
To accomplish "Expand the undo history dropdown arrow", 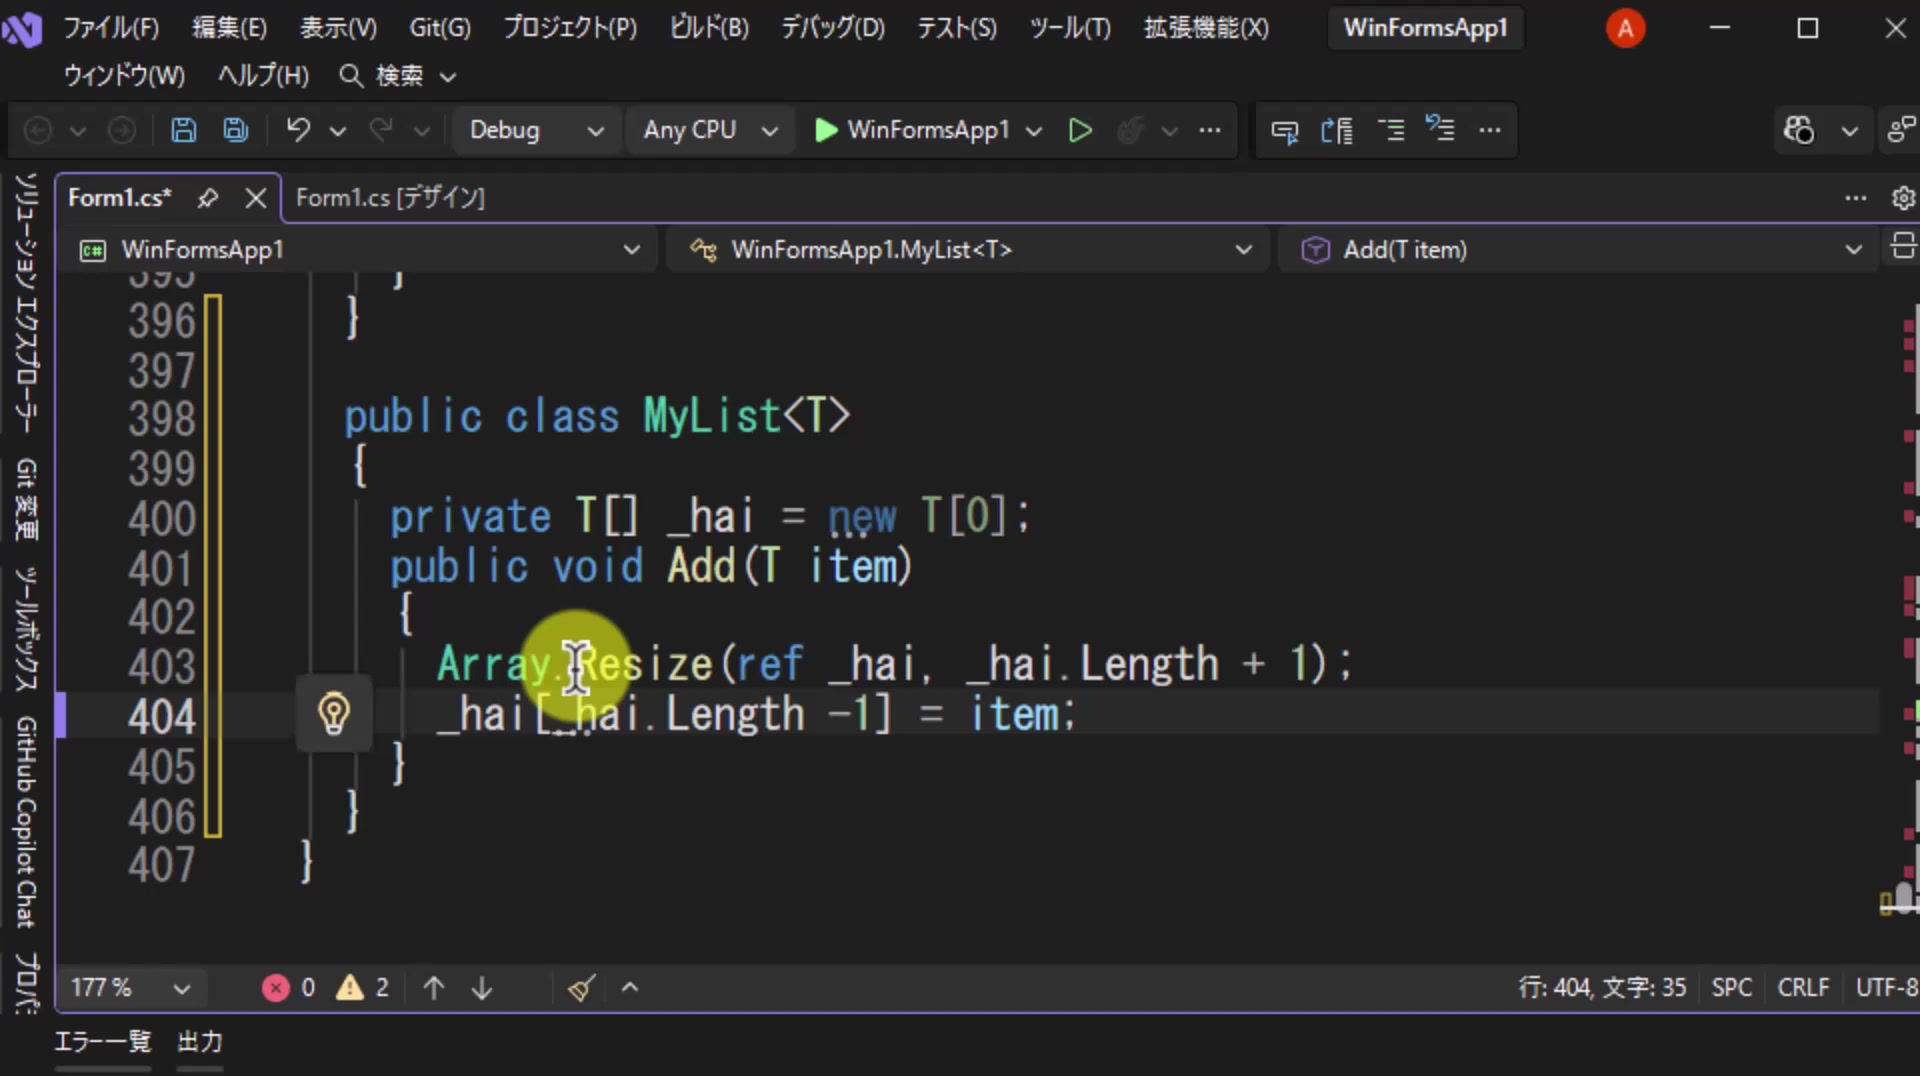I will click(x=338, y=131).
